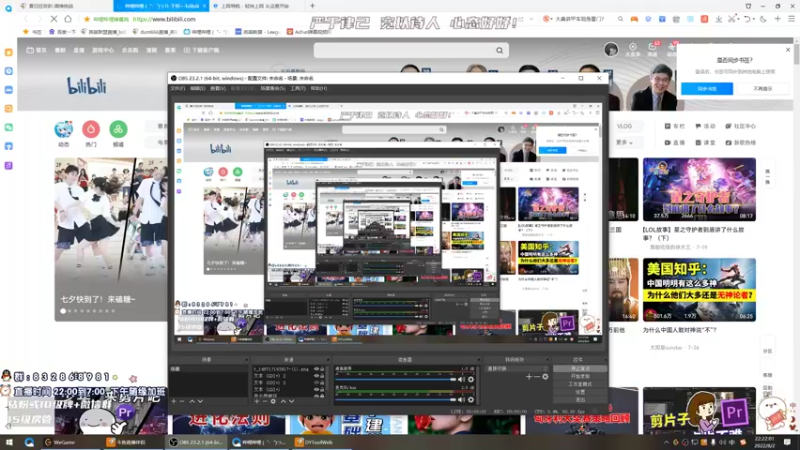Open the 编辑(E) menu in OBS

(x=197, y=88)
